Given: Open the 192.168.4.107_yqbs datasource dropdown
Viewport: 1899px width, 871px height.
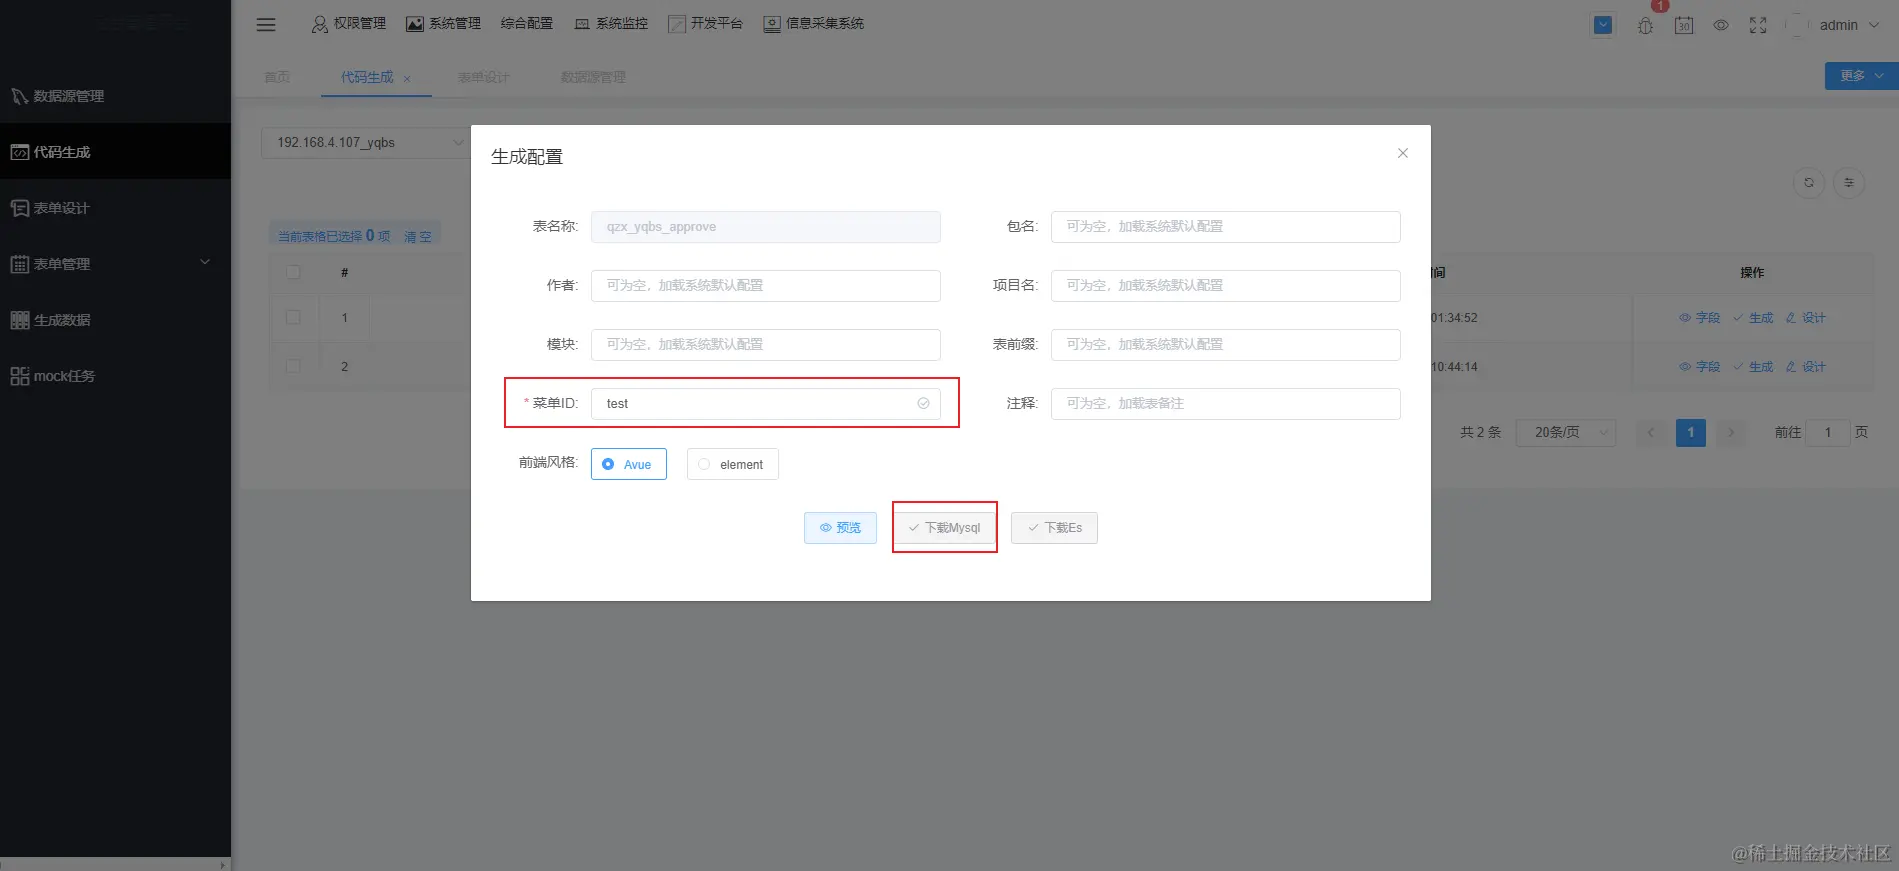Looking at the screenshot, I should click(365, 143).
